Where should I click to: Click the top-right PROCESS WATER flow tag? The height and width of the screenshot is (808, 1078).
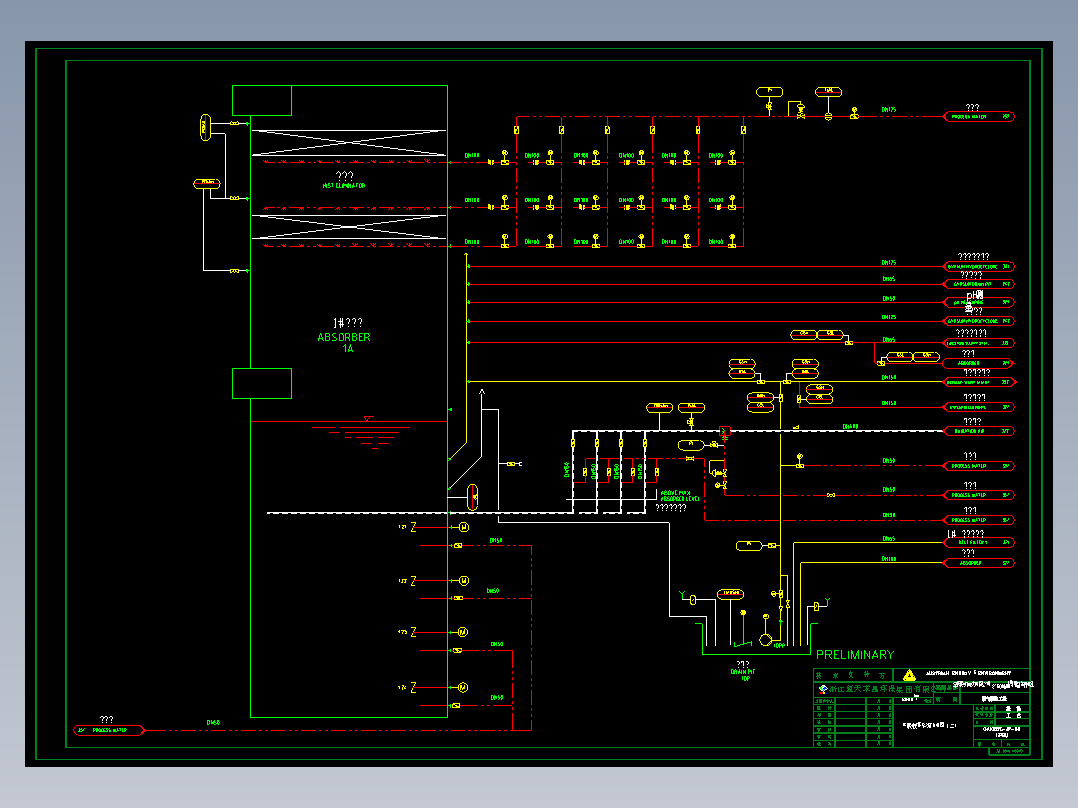click(978, 117)
